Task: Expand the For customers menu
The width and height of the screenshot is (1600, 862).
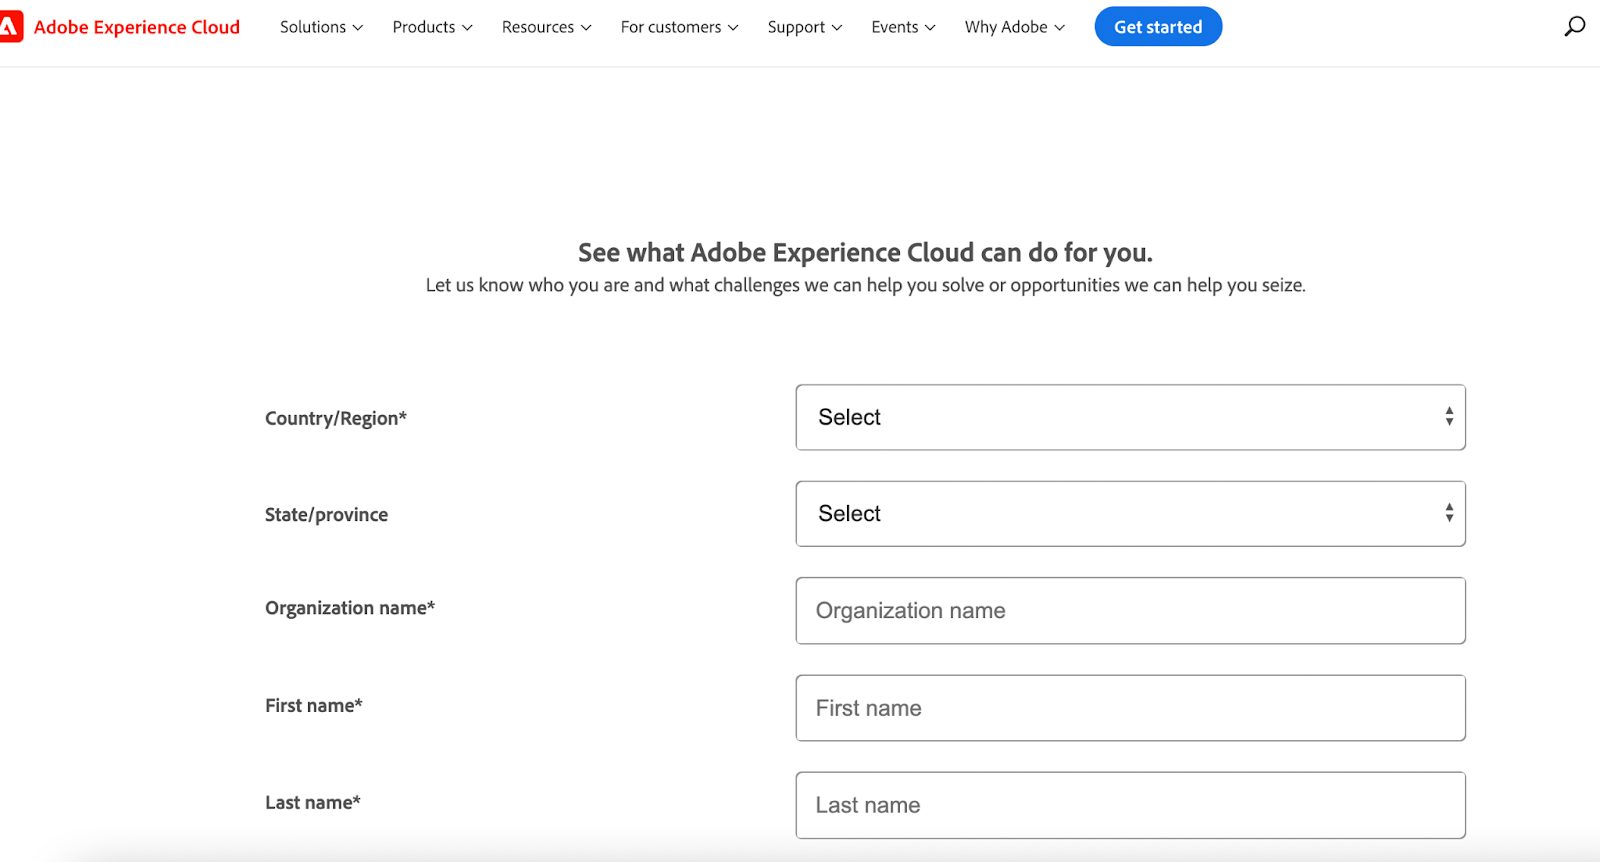Action: 679,27
